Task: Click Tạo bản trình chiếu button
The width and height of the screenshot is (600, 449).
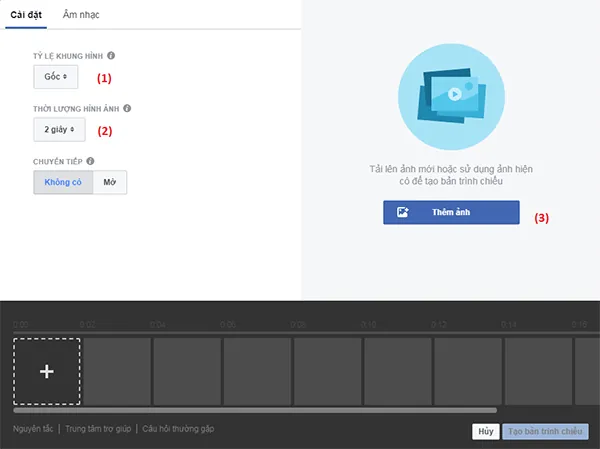Action: pyautogui.click(x=545, y=431)
